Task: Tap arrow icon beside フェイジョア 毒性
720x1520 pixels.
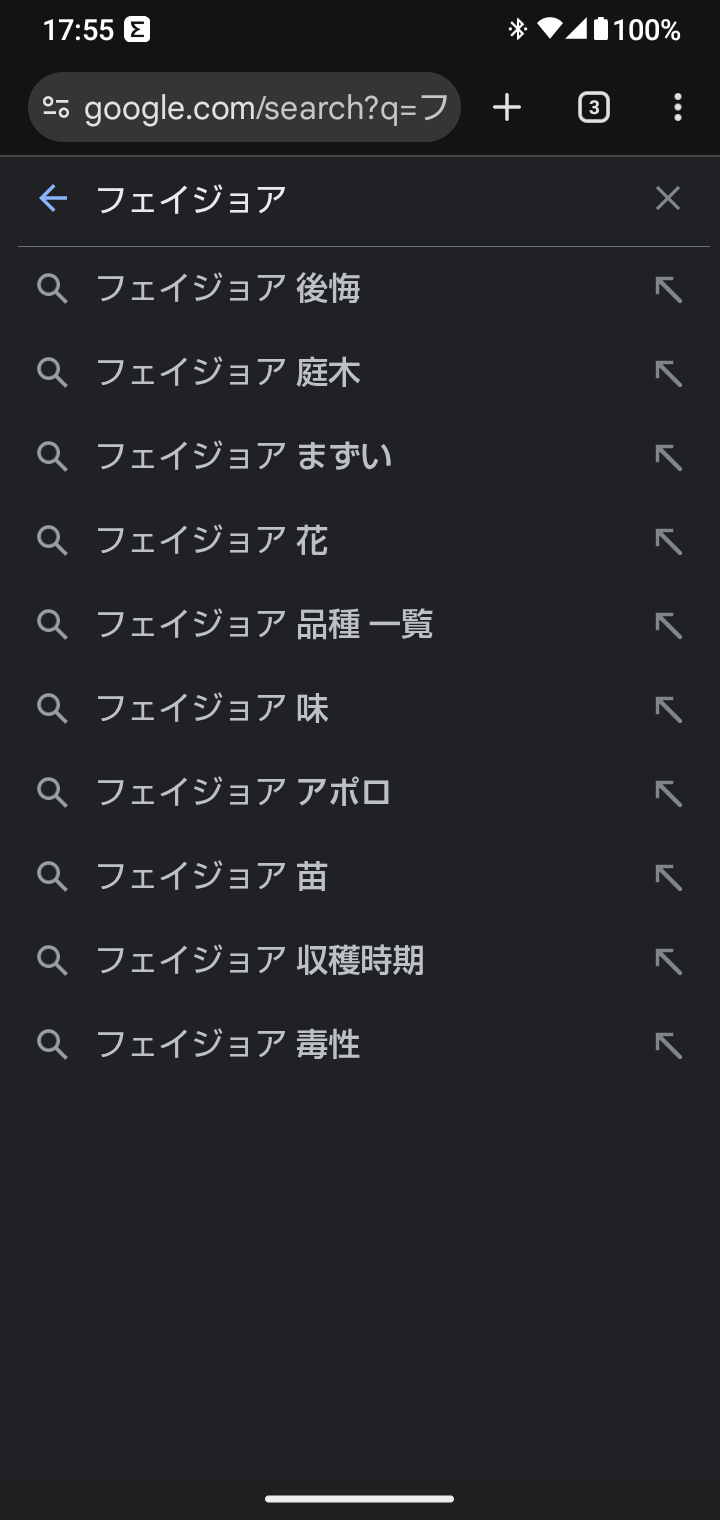Action: point(668,1046)
